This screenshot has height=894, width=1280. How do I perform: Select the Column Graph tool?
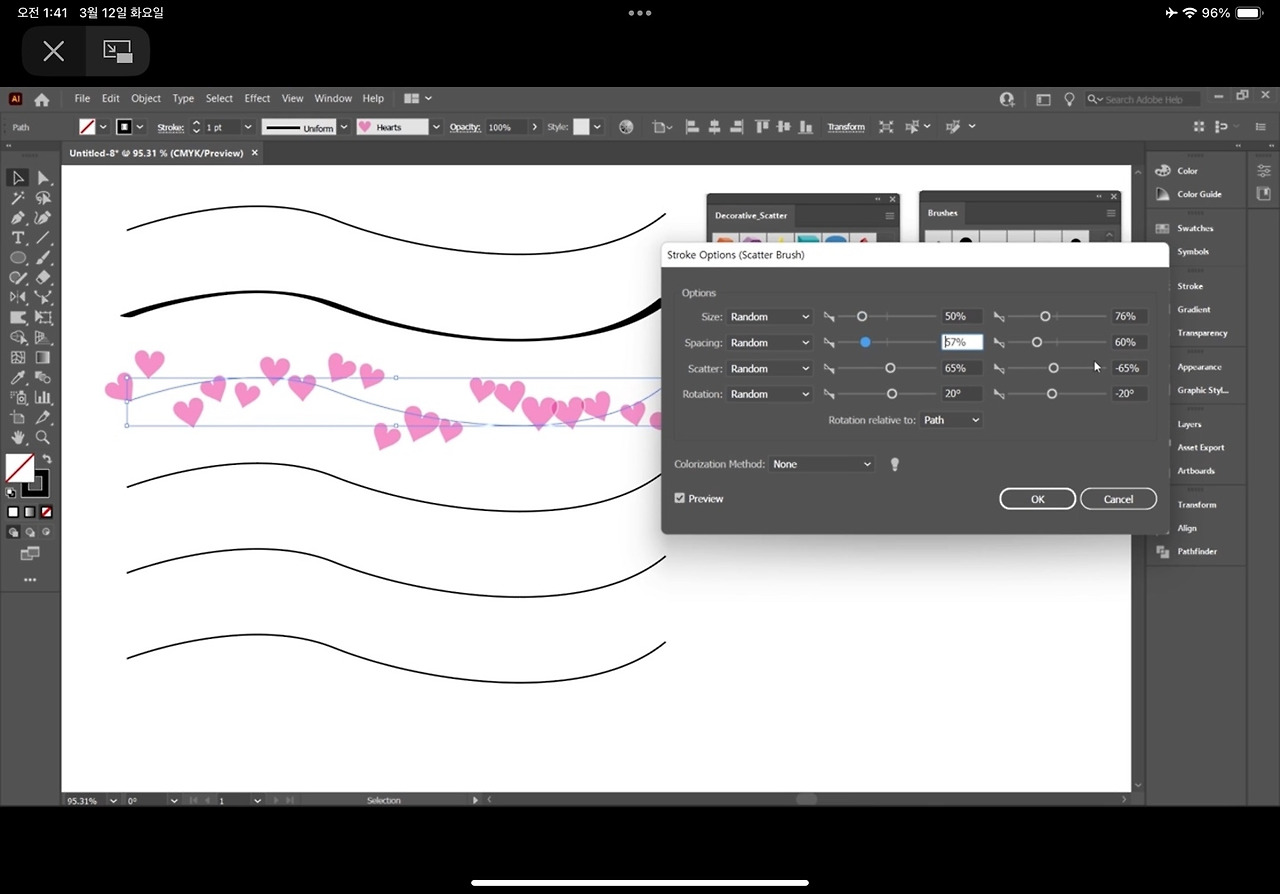click(x=43, y=397)
